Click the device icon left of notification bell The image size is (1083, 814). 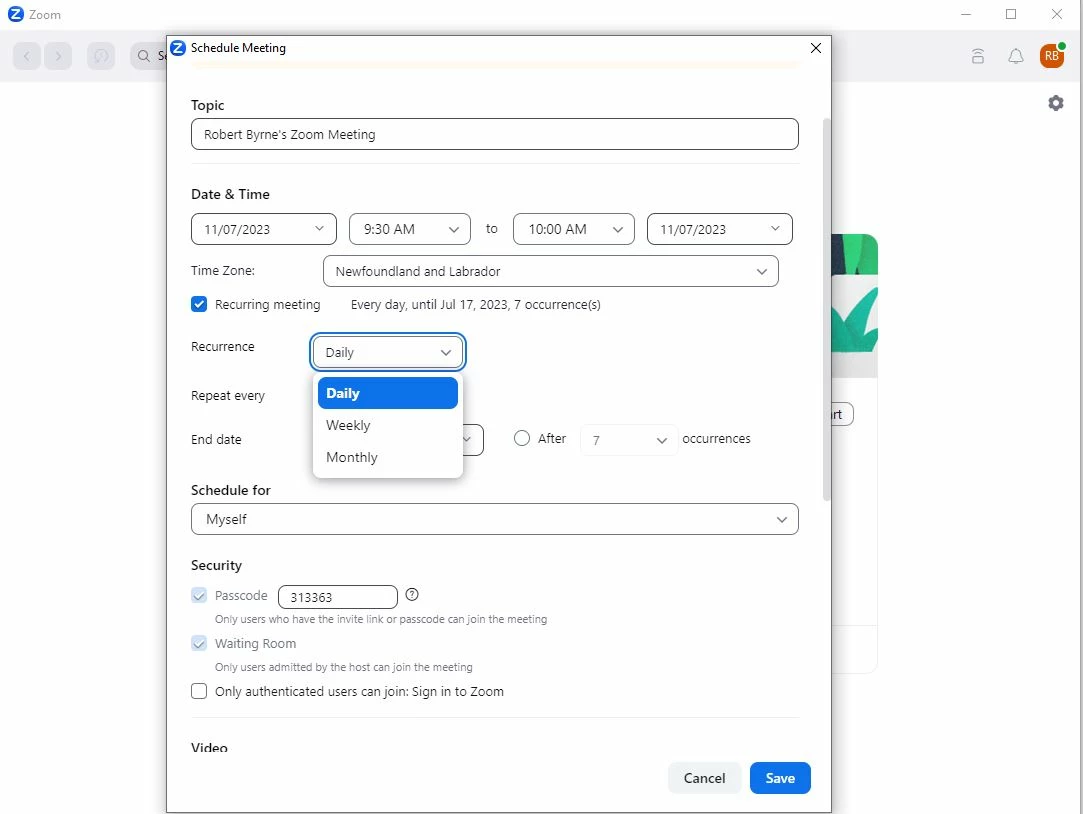point(977,56)
